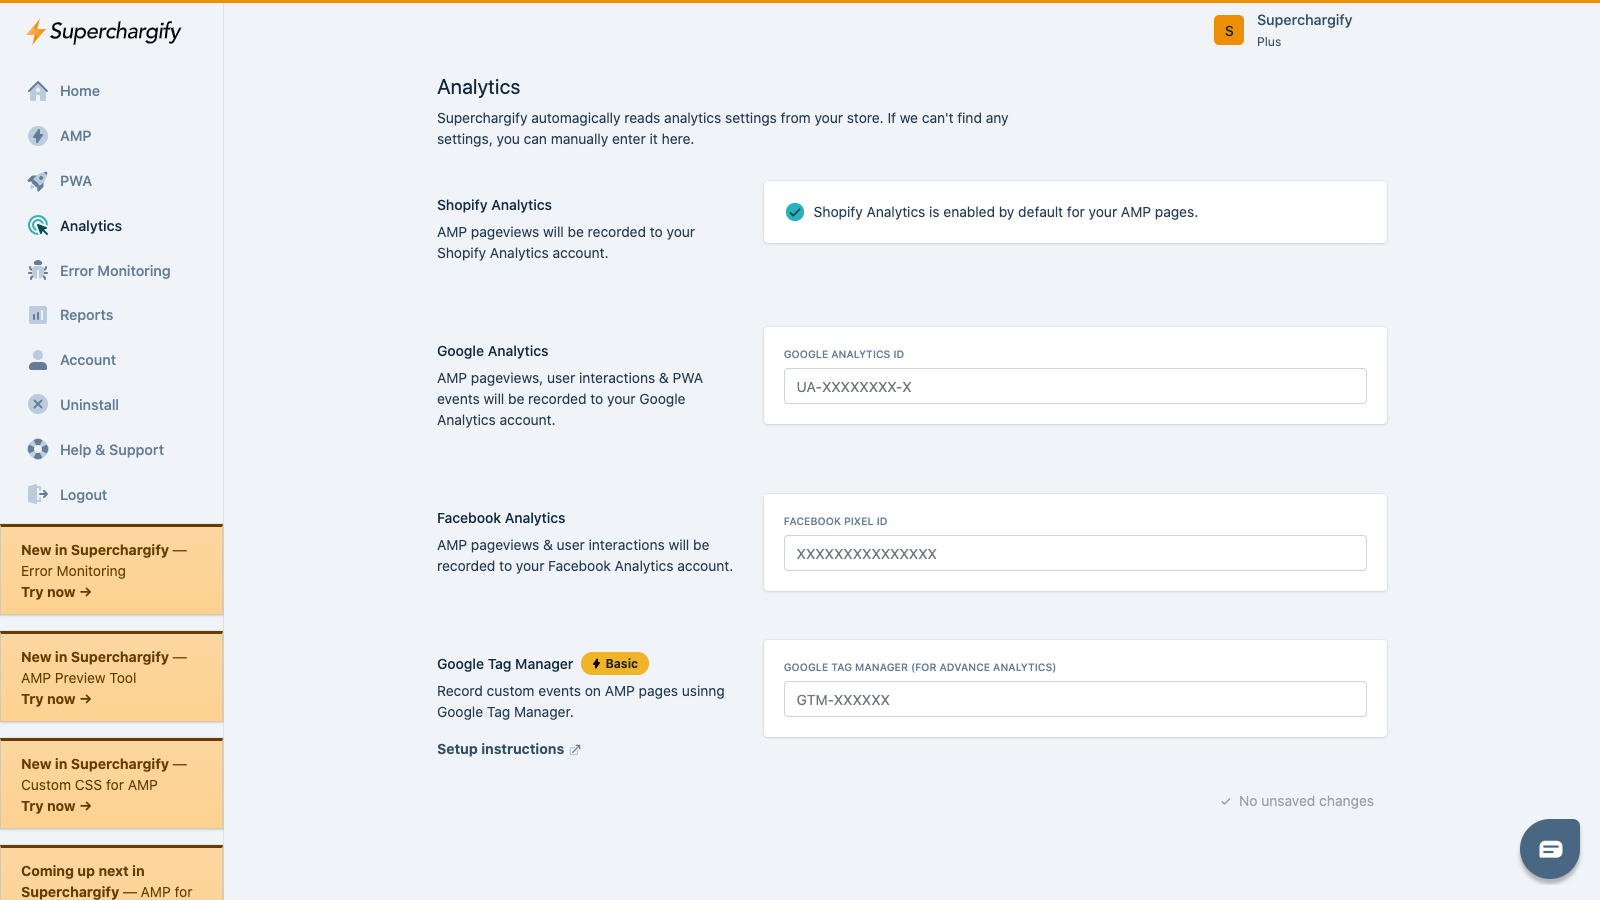Click the Help & Support lifebuoy icon
The image size is (1600, 900).
coord(38,450)
